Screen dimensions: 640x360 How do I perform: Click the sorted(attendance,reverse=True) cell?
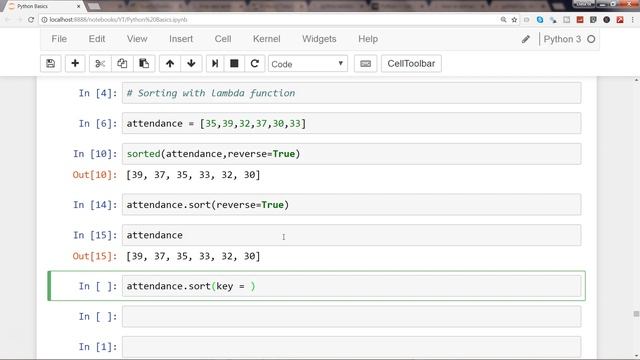(351, 154)
